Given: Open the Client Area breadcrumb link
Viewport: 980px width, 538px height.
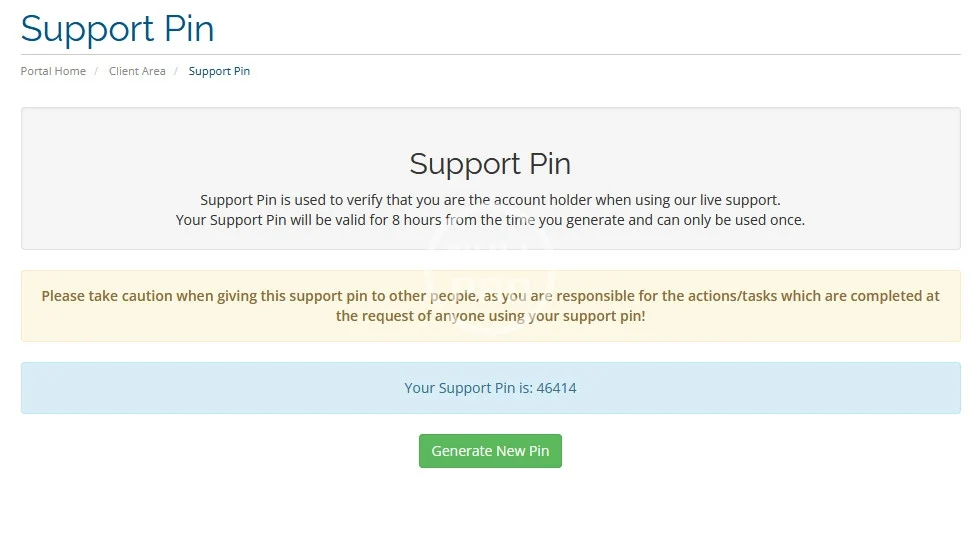Looking at the screenshot, I should (137, 71).
